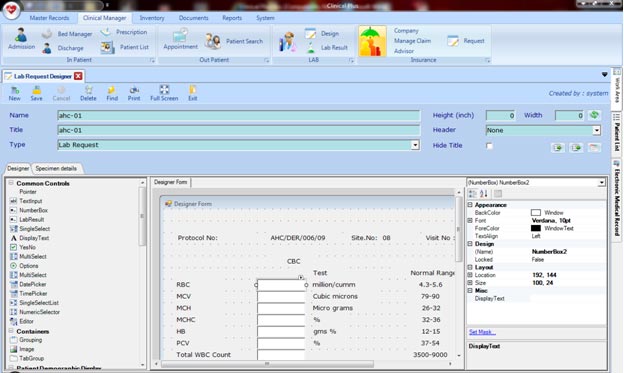This screenshot has width=624, height=373.
Task: Click the large LAB doctor icon
Action: pyautogui.click(x=287, y=41)
